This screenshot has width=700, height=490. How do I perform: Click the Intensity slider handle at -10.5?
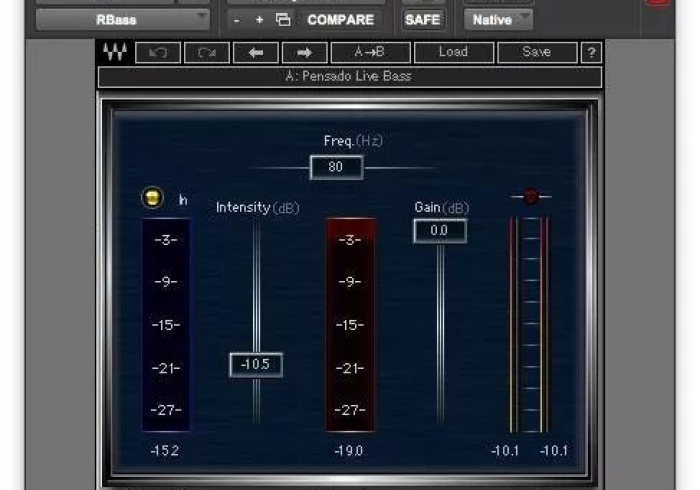coord(256,365)
